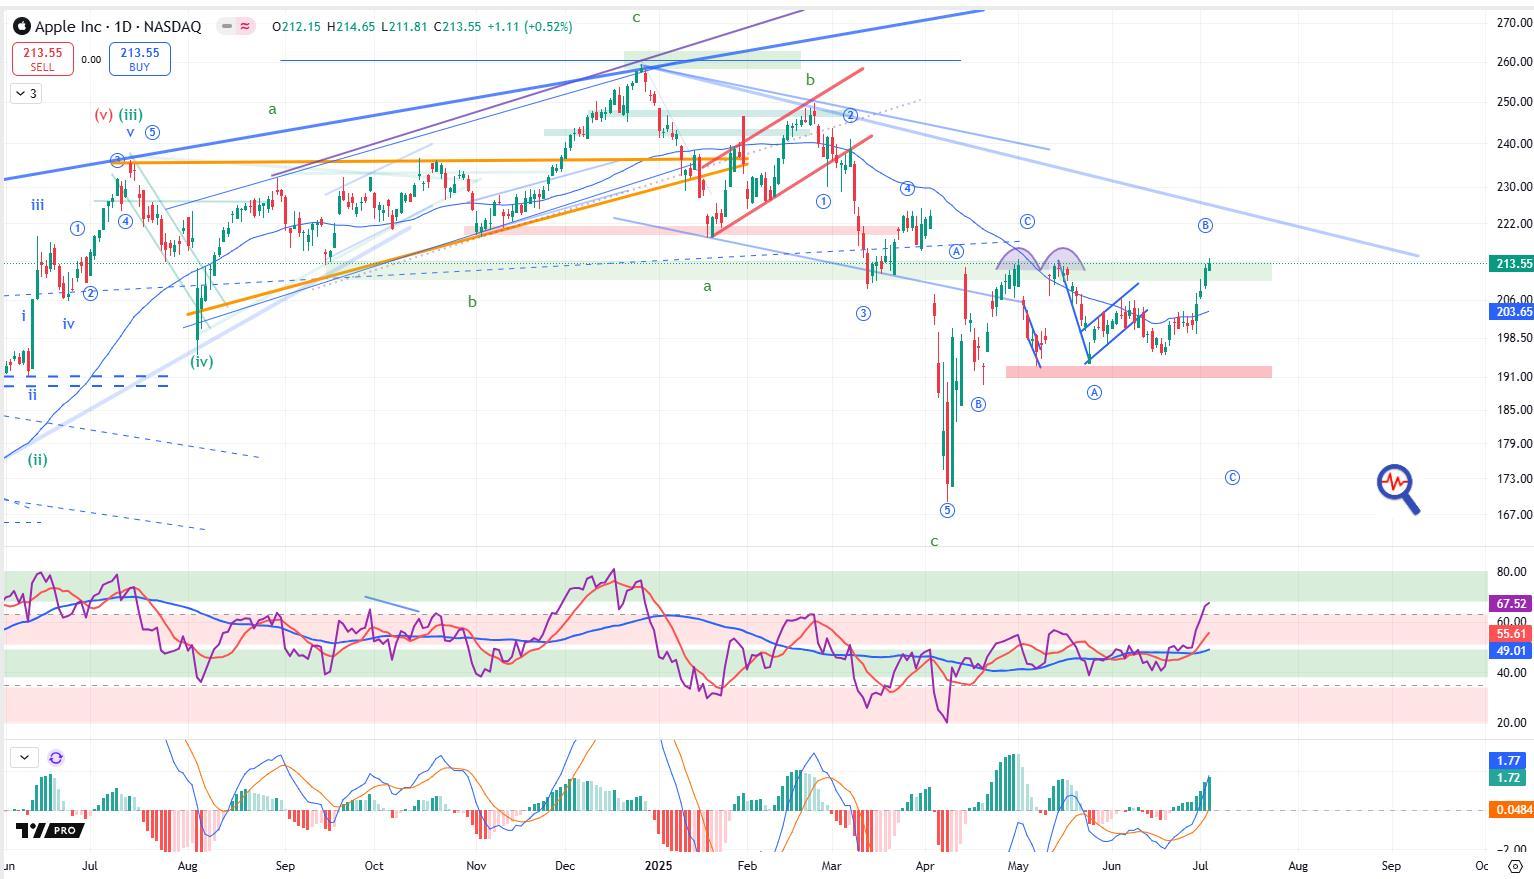Click the 198.50 price scale level
Image resolution: width=1534 pixels, height=879 pixels.
click(x=1514, y=337)
